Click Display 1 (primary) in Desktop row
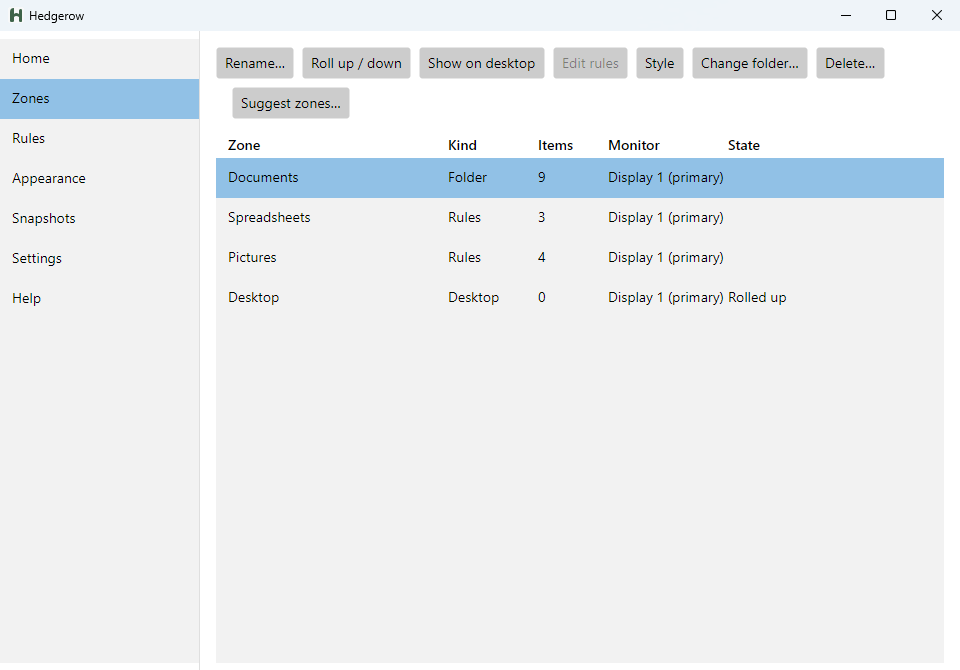960x670 pixels. (x=666, y=298)
